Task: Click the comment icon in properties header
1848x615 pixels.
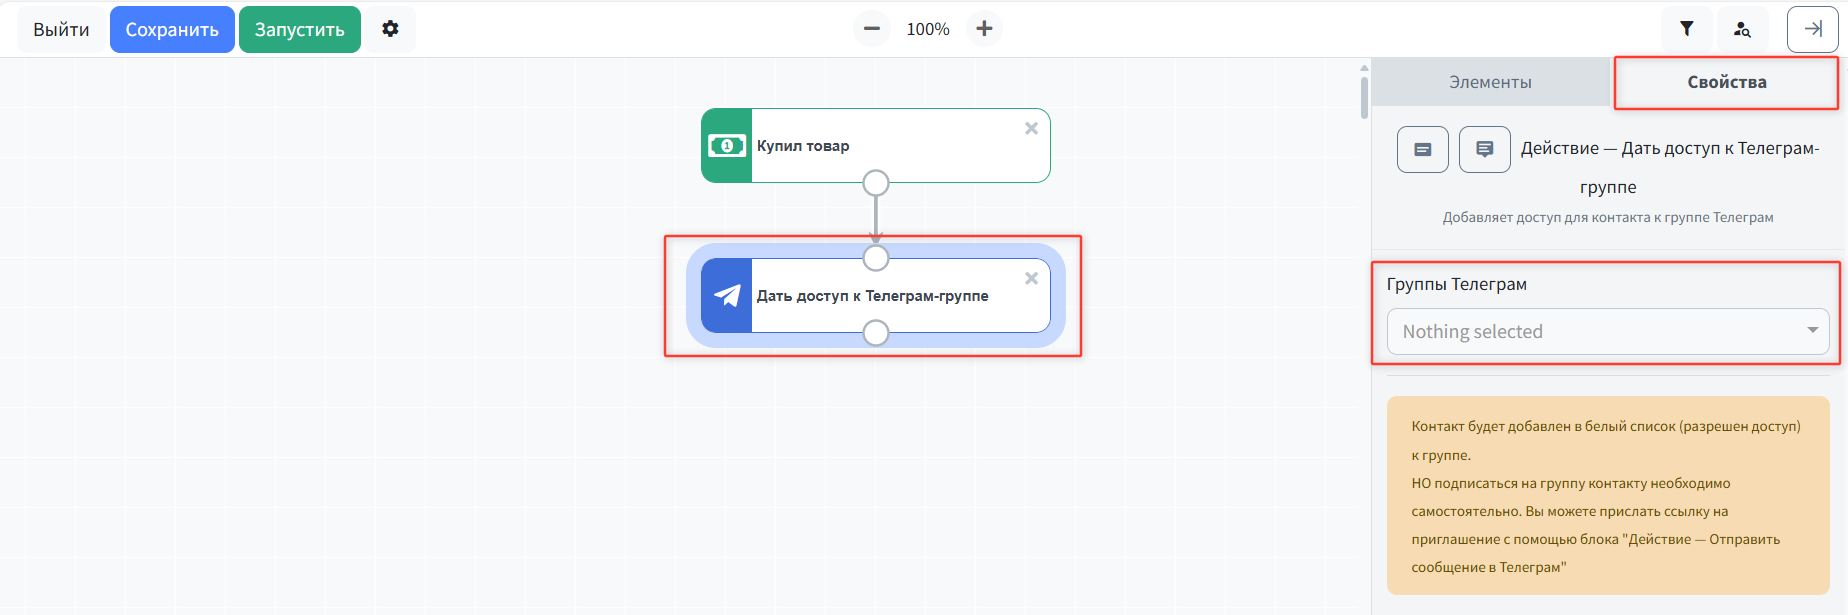Action: (x=1484, y=149)
